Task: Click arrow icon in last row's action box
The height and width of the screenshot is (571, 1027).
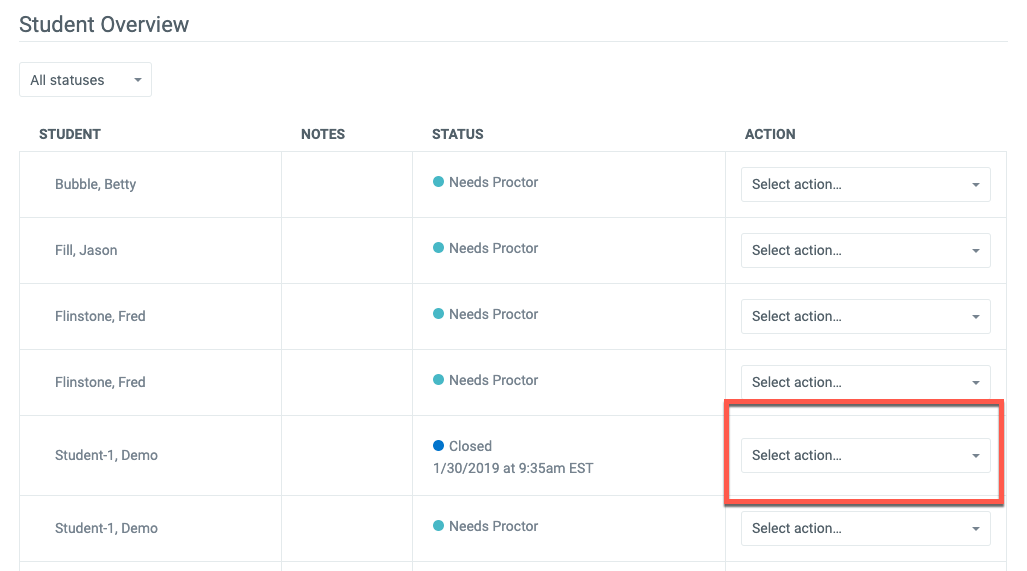Action: pos(975,528)
